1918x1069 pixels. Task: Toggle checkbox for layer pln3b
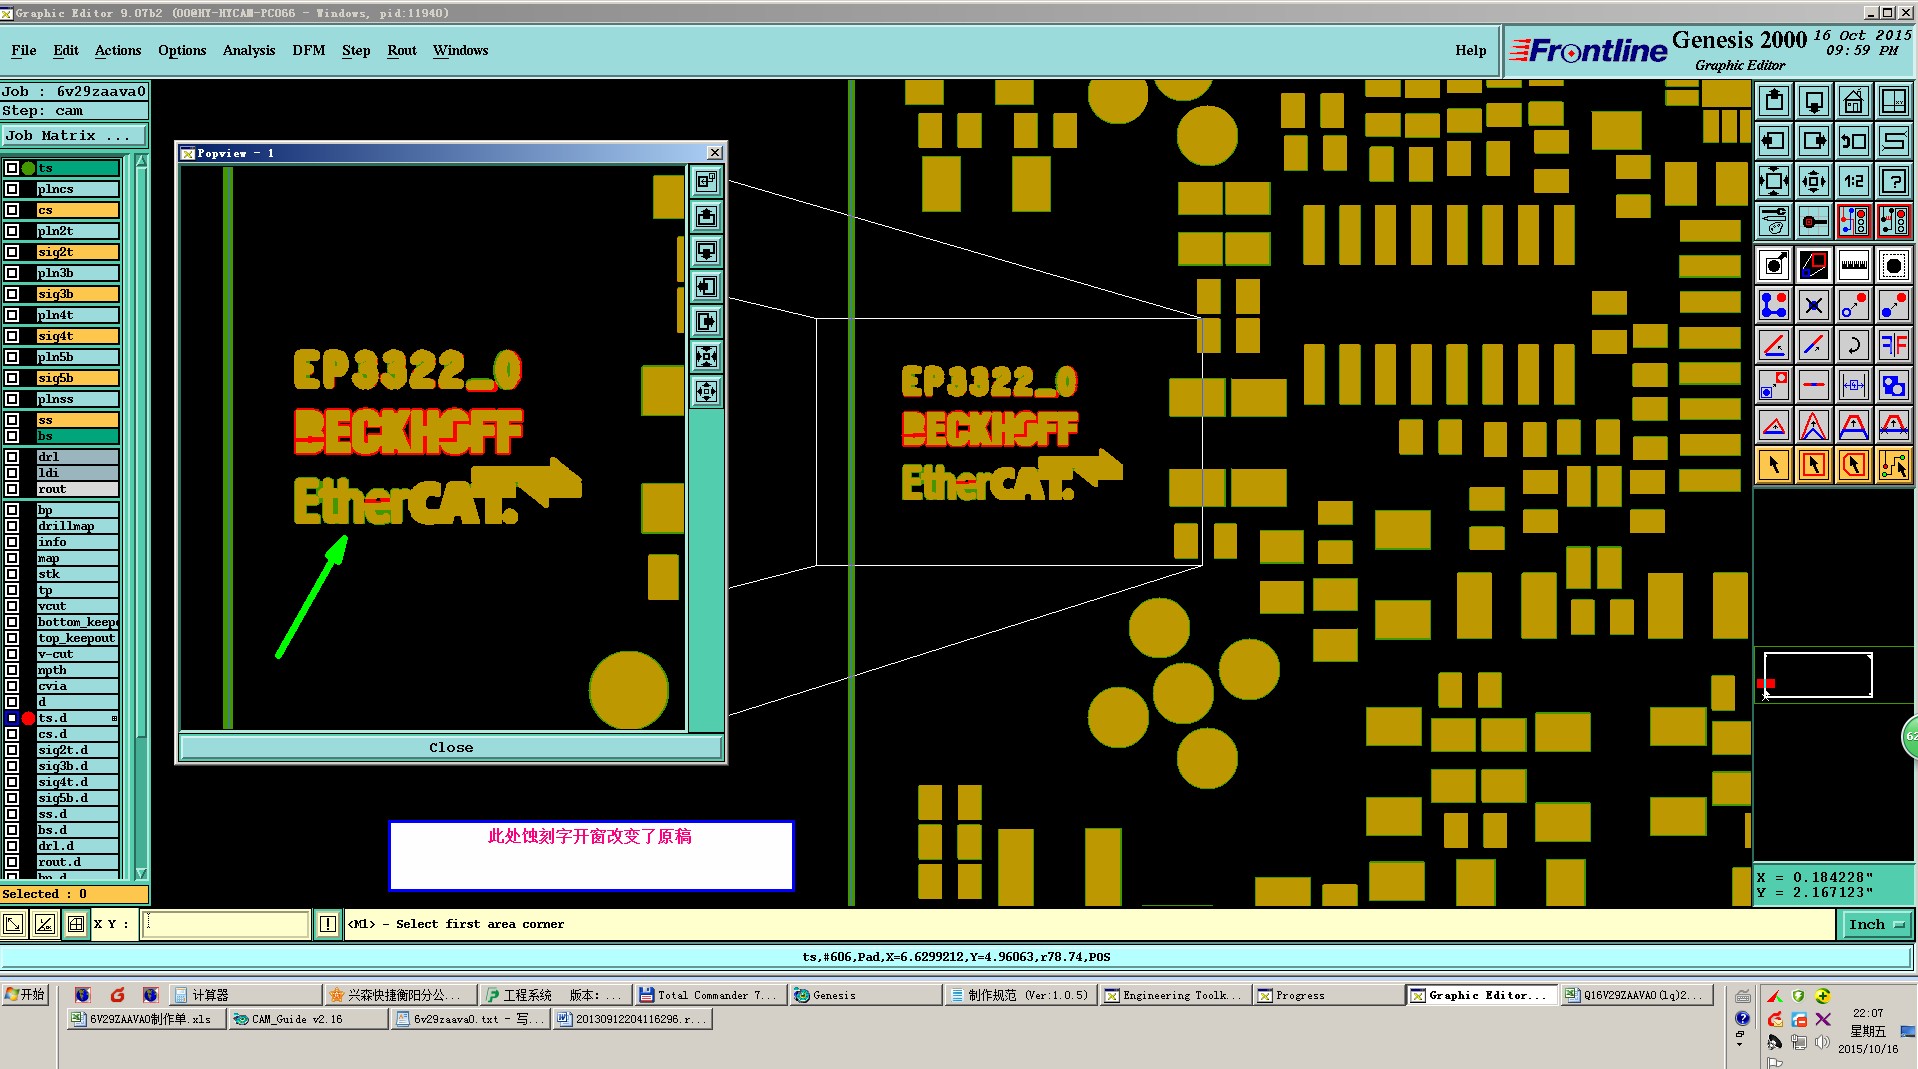pyautogui.click(x=12, y=273)
